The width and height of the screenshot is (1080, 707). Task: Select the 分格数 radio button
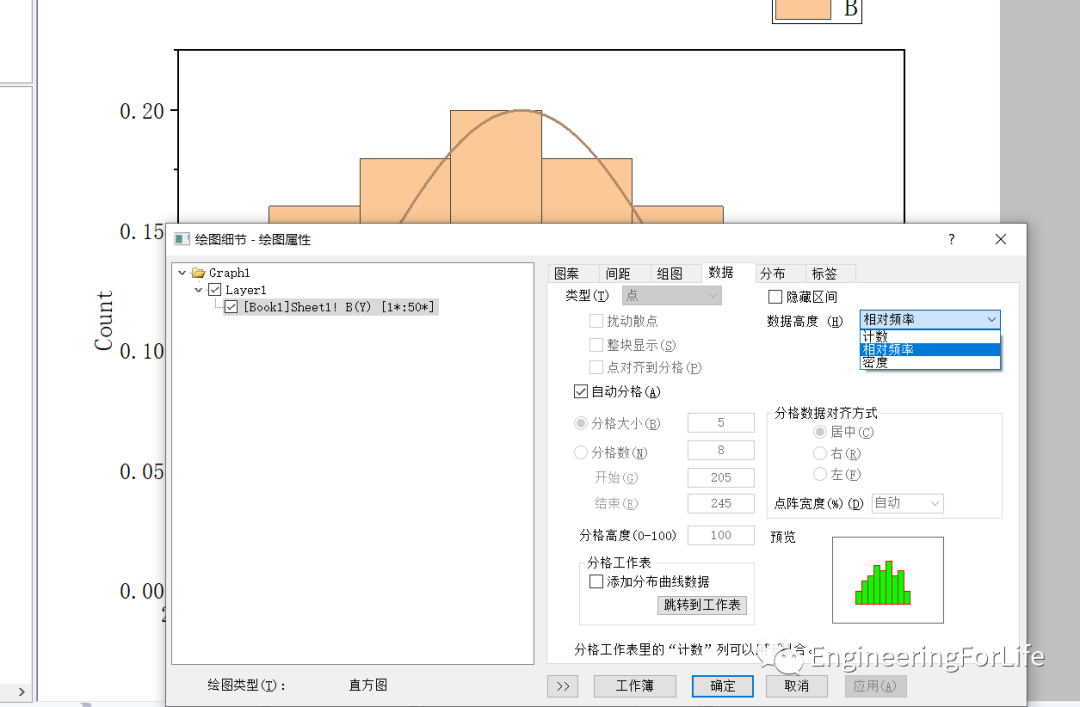(x=581, y=452)
